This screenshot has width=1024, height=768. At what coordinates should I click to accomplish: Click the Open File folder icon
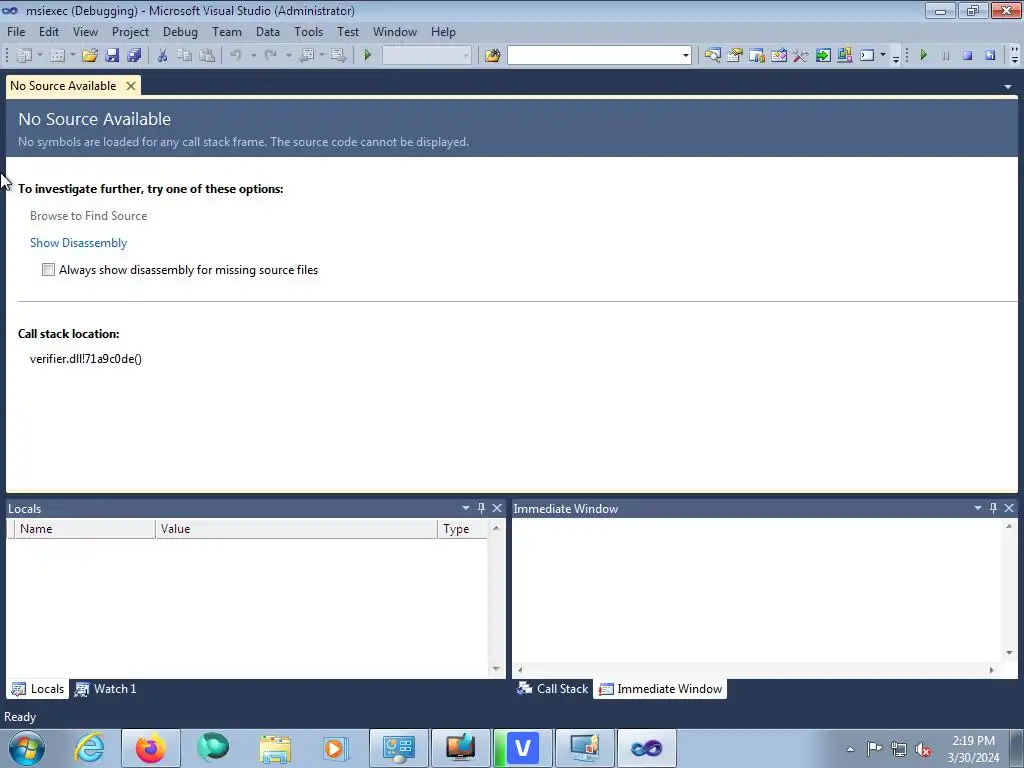90,56
